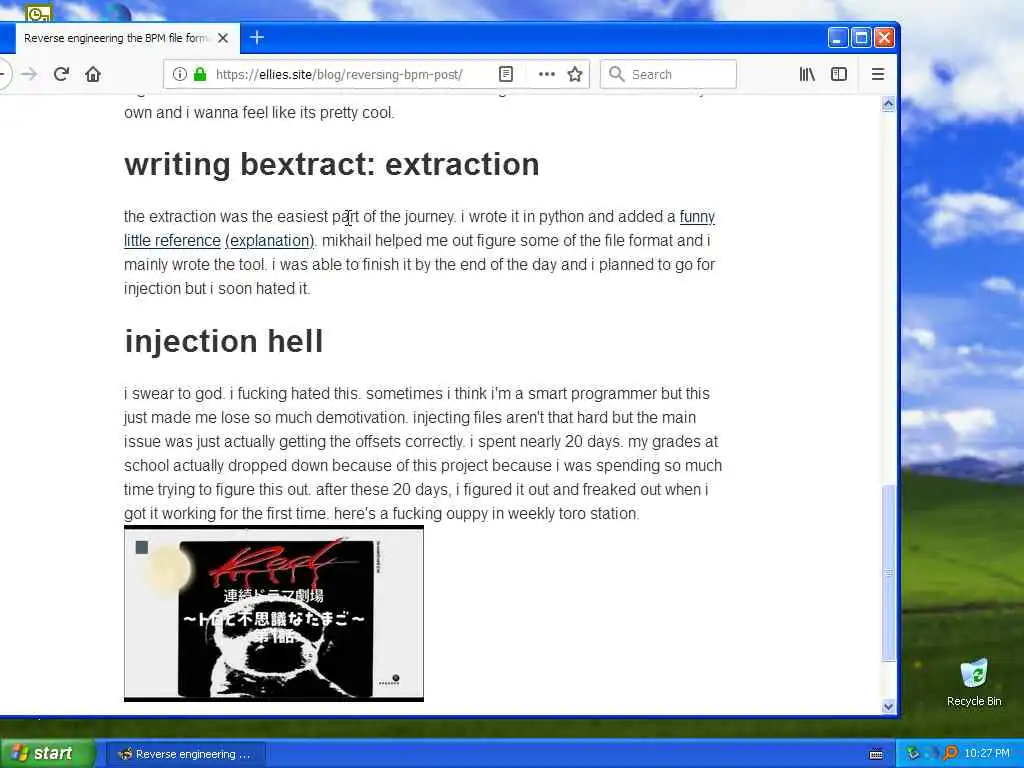Click the green shield tray icon
This screenshot has height=768, width=1024.
913,754
